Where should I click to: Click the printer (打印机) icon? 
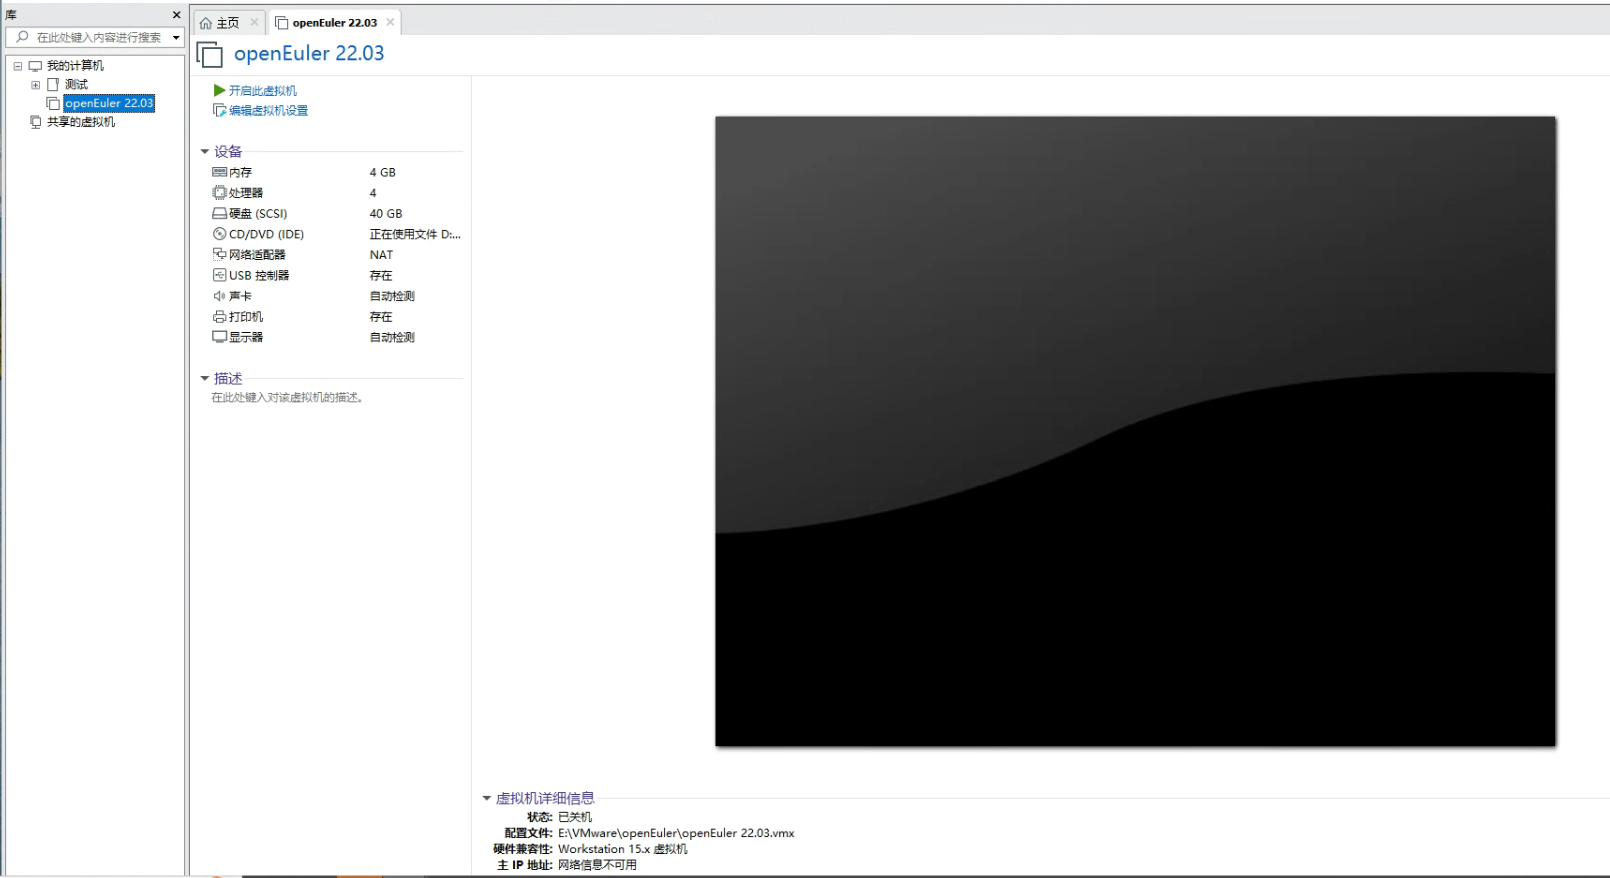click(219, 316)
